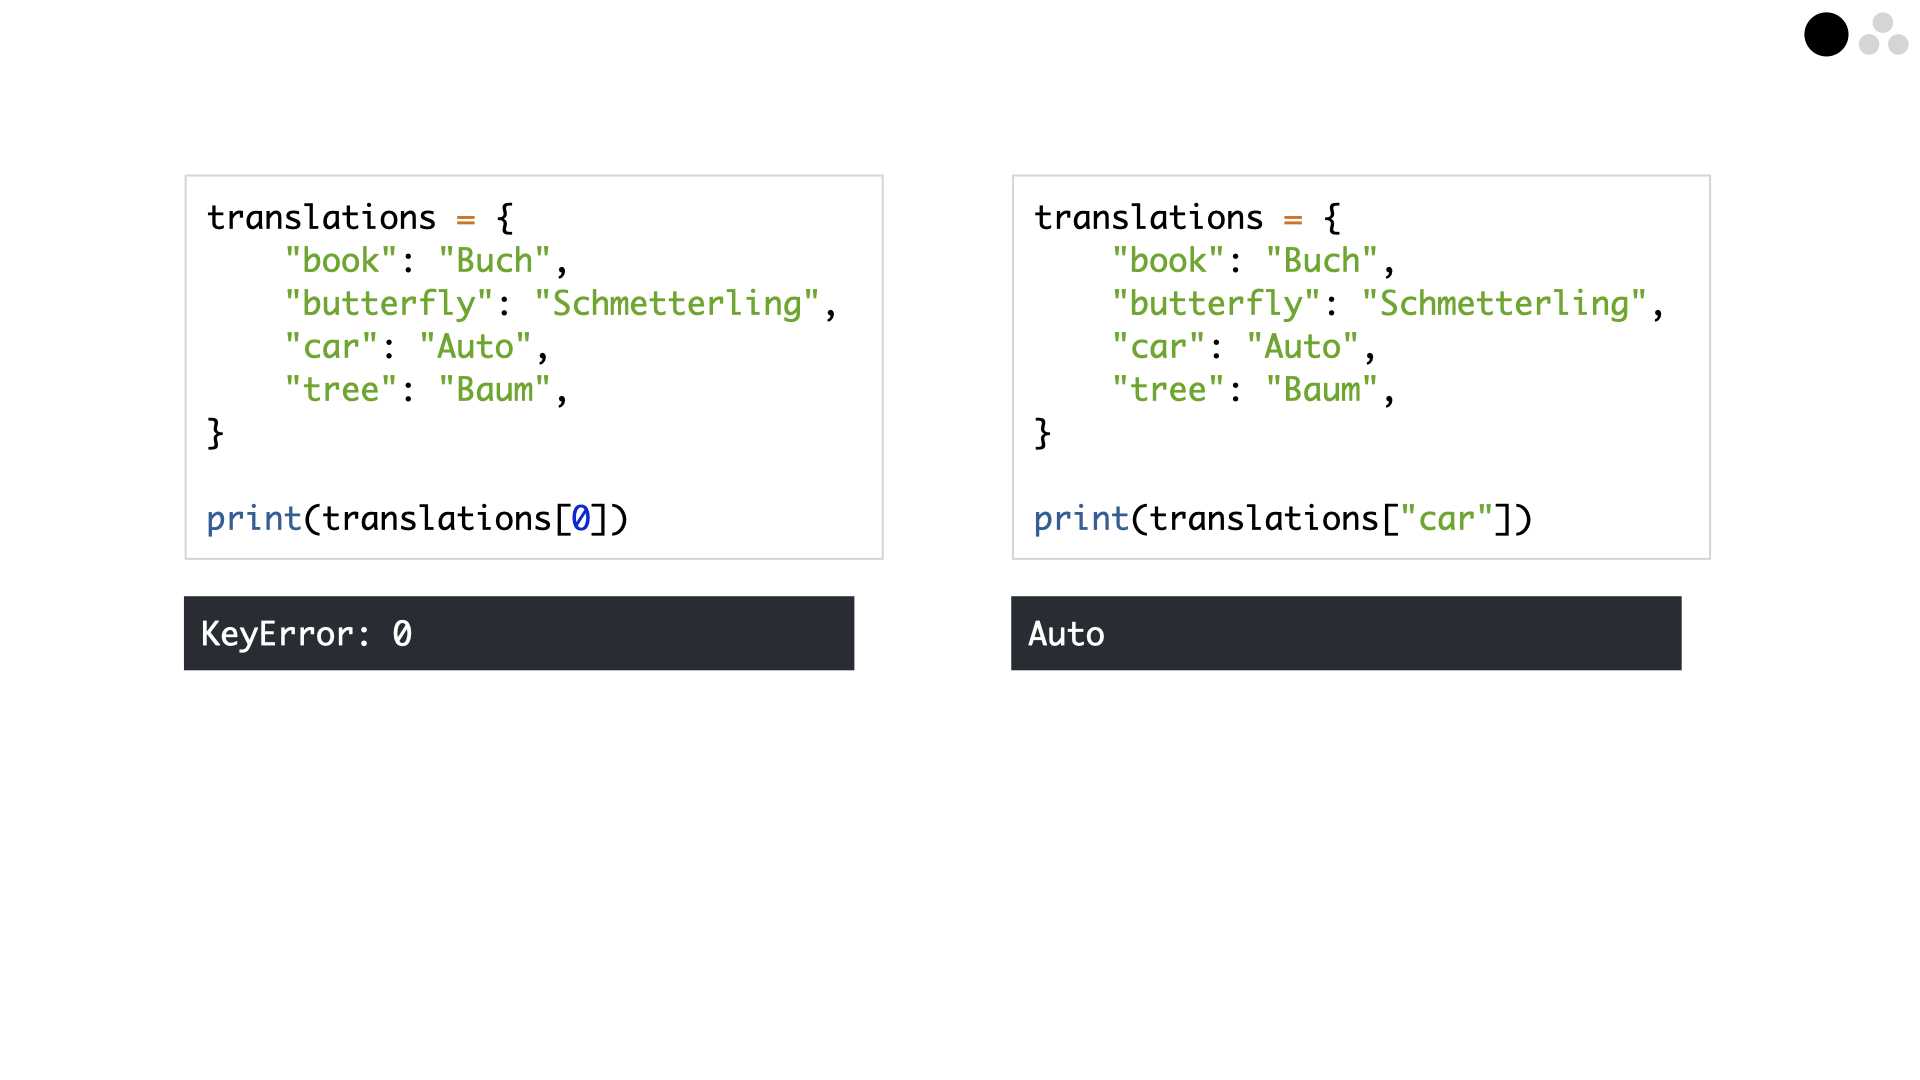Image resolution: width=1920 pixels, height=1080 pixels.
Task: Click "butterfly" key in left code block
Action: pyautogui.click(x=389, y=304)
